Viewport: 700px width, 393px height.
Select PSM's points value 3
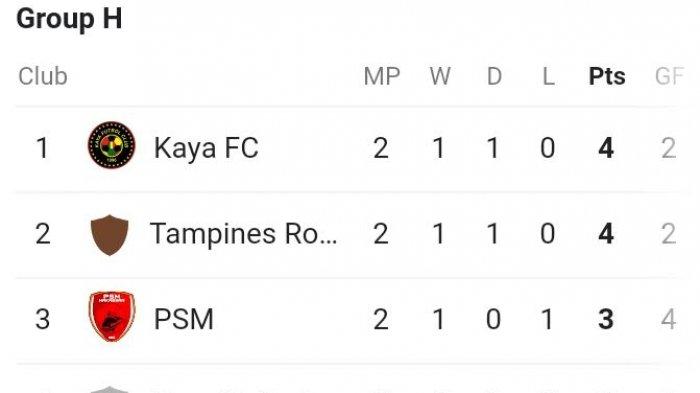[606, 319]
